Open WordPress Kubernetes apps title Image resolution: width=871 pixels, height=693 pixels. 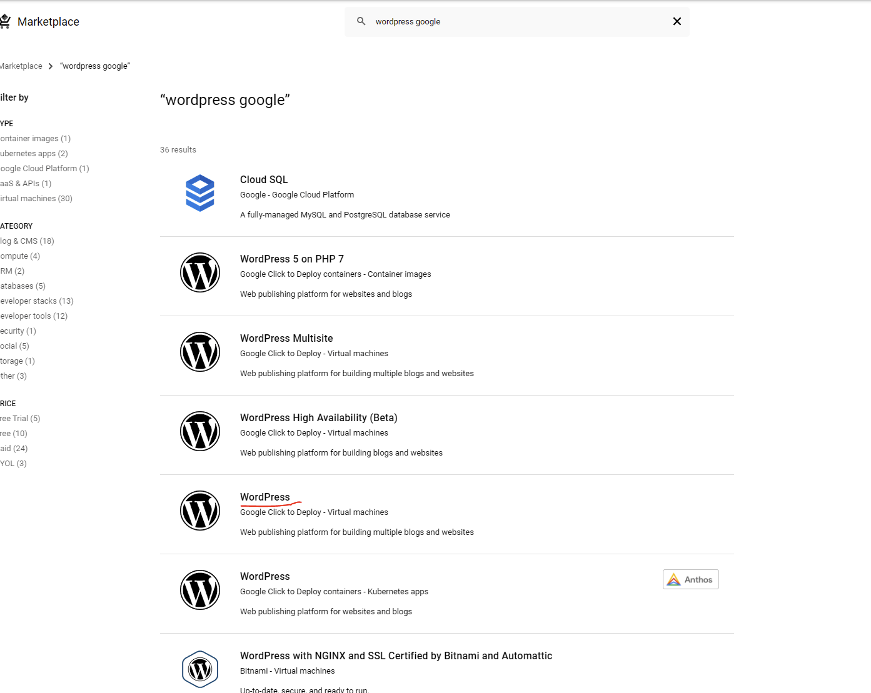pos(265,576)
